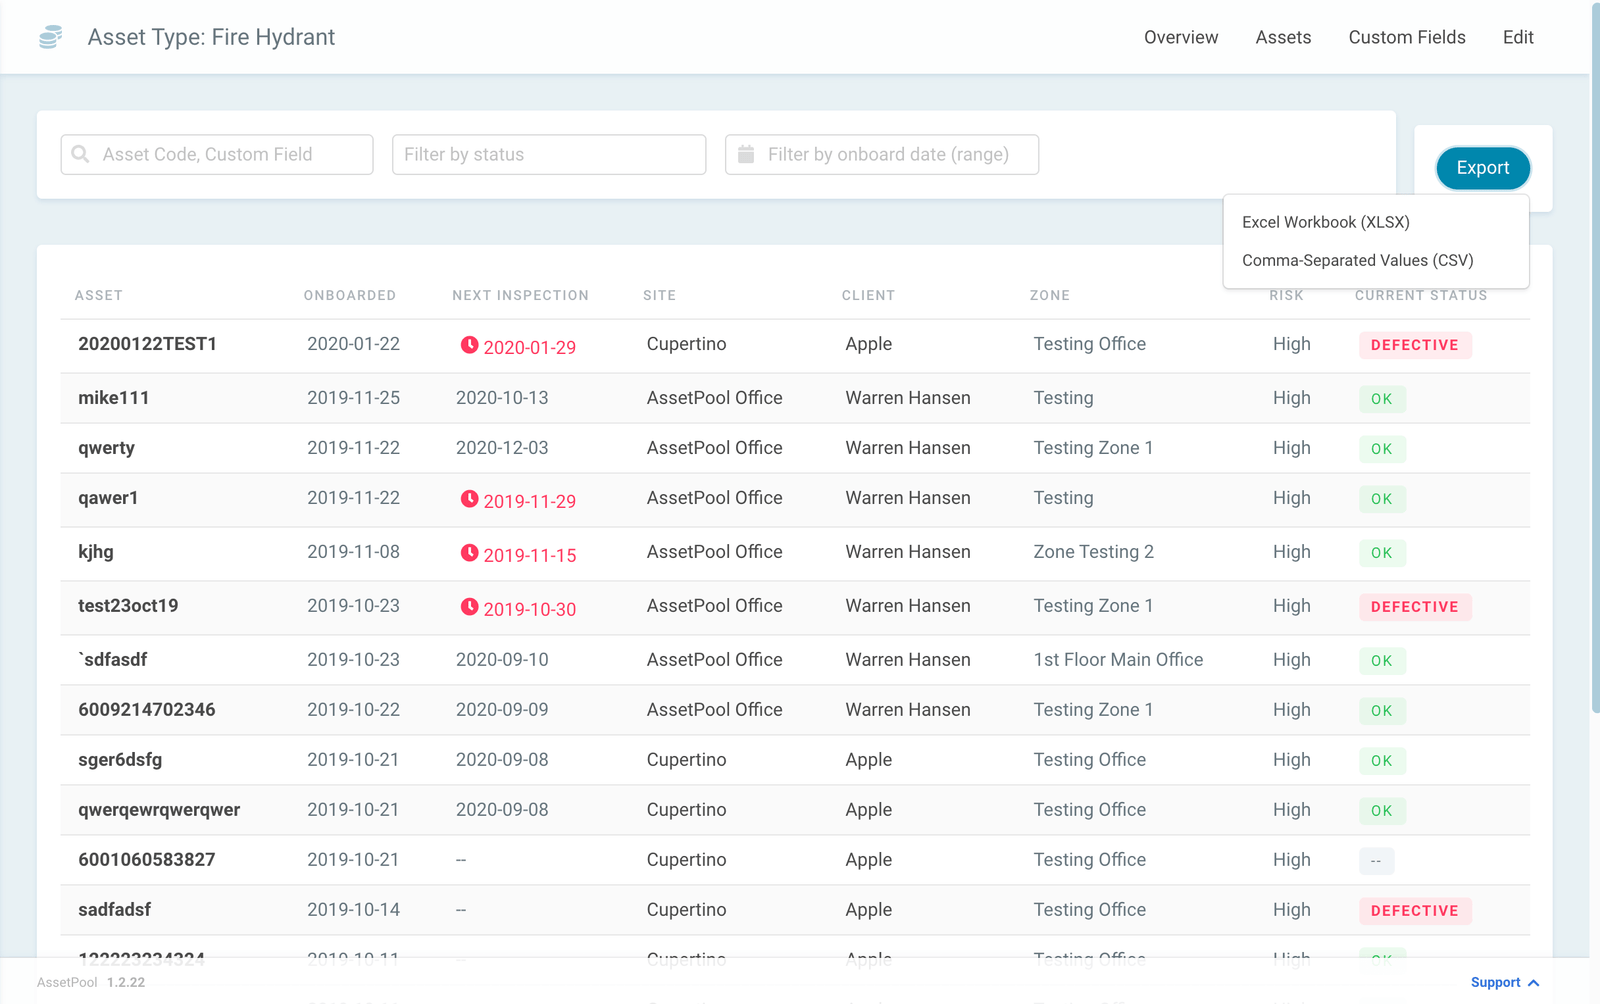
Task: Click next inspection date 2020-12-03
Action: [502, 448]
